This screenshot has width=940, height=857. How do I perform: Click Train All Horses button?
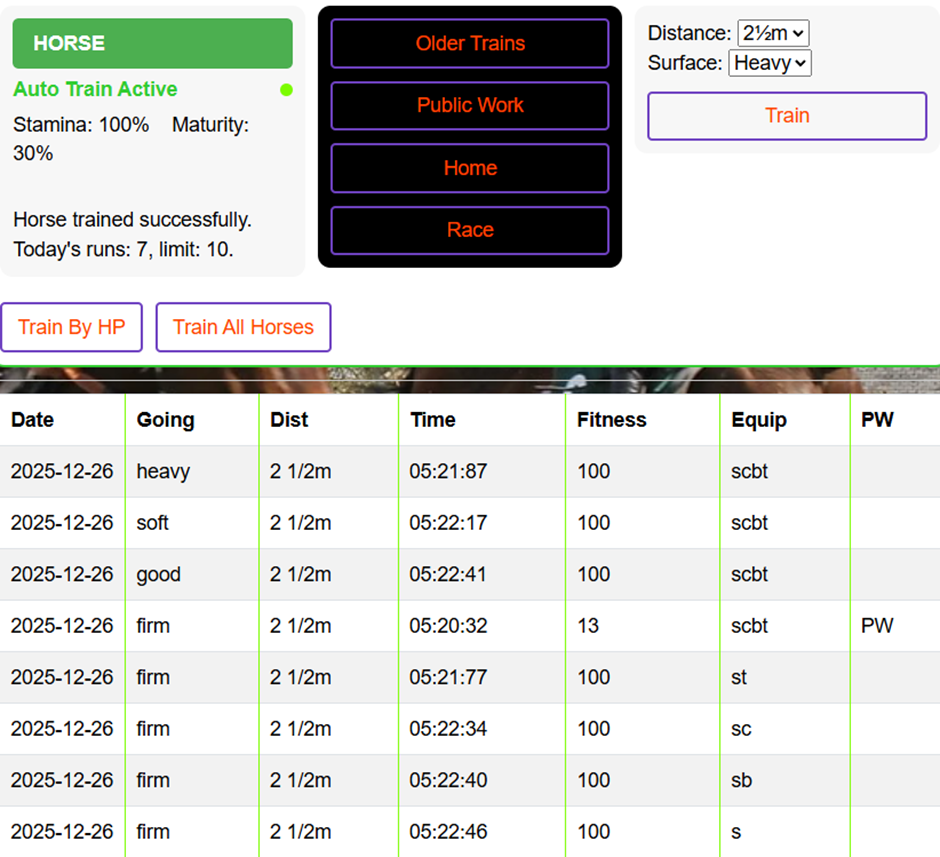[x=243, y=327]
